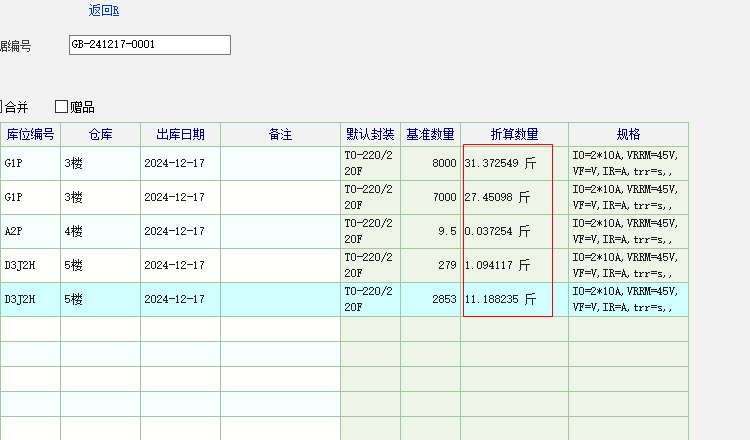Select the cell with base quantity 8000

[430, 163]
